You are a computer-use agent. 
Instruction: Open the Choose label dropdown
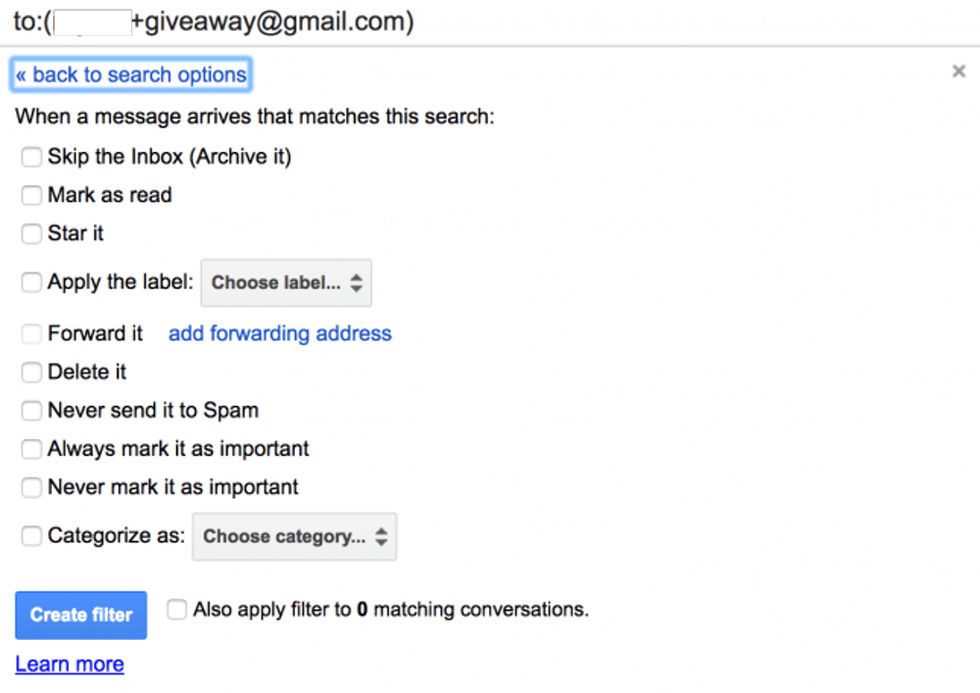(x=286, y=283)
